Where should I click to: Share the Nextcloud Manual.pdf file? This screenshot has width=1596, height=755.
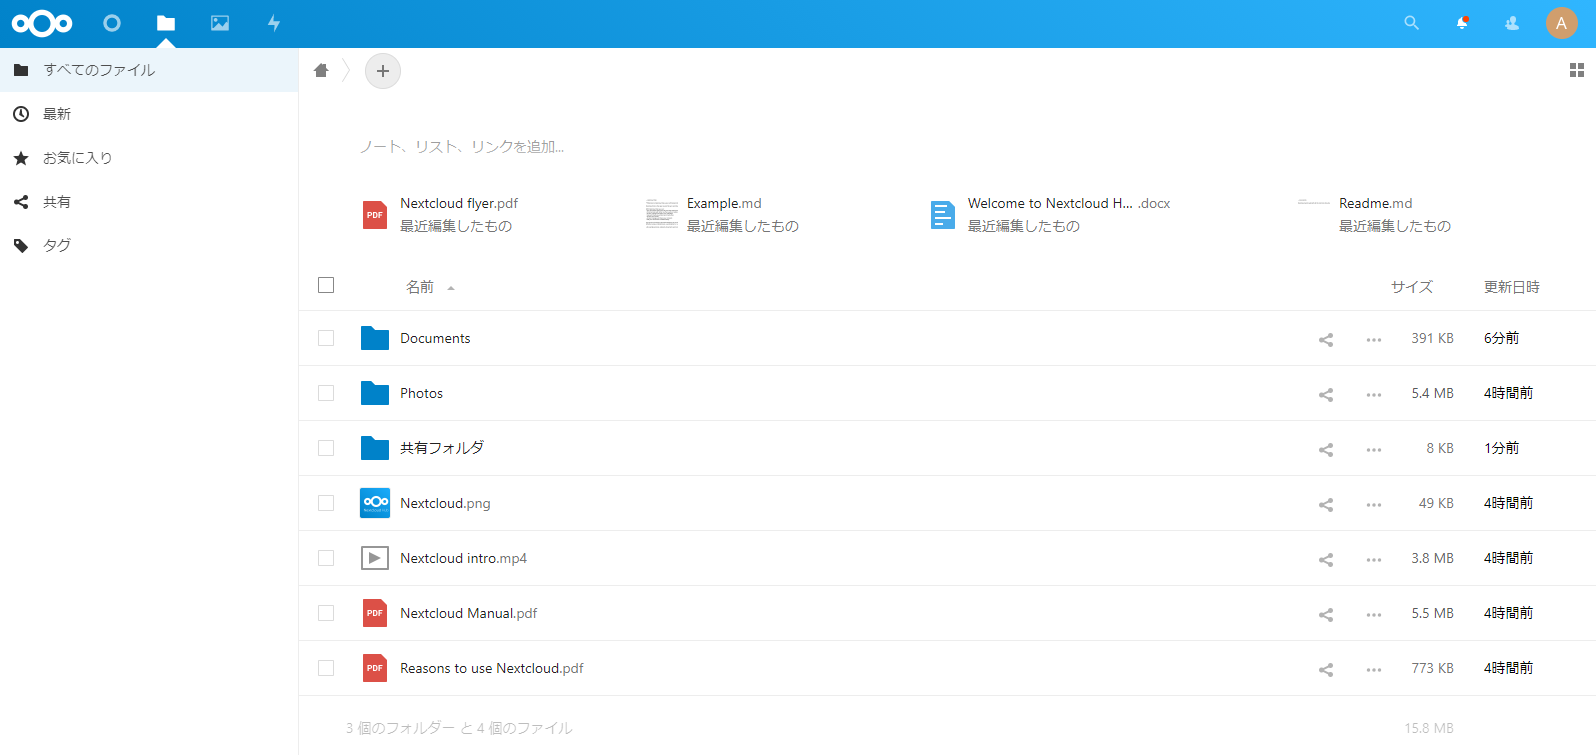pos(1326,614)
